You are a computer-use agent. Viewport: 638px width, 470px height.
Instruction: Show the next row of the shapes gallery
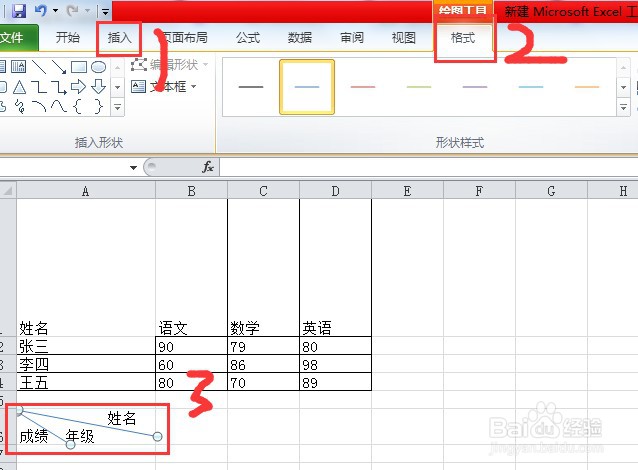click(117, 87)
